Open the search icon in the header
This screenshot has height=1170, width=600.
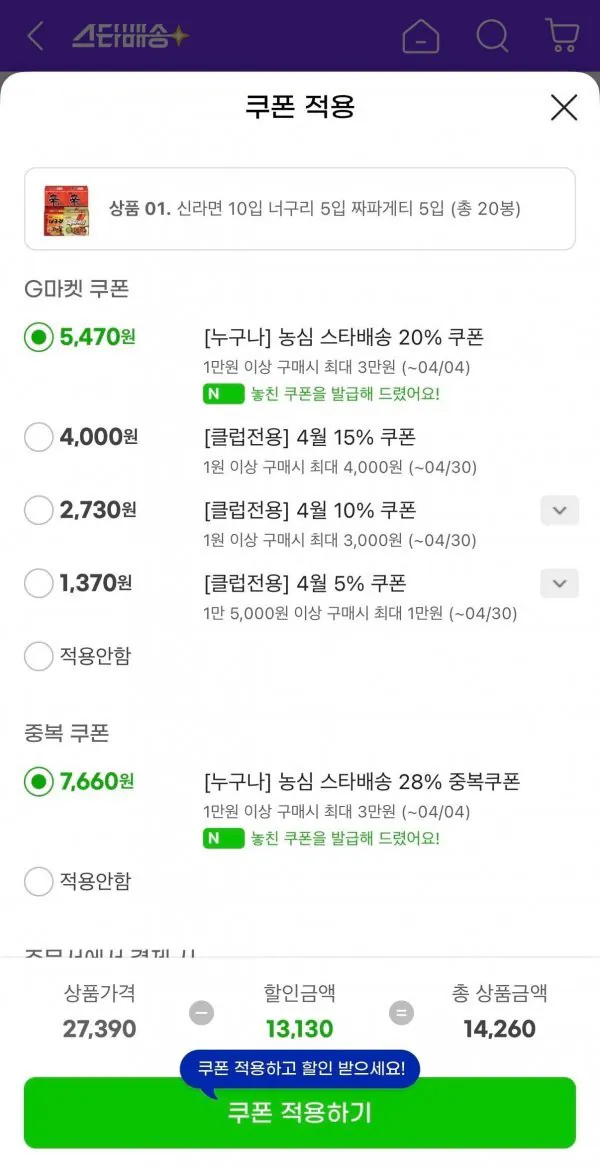[492, 36]
